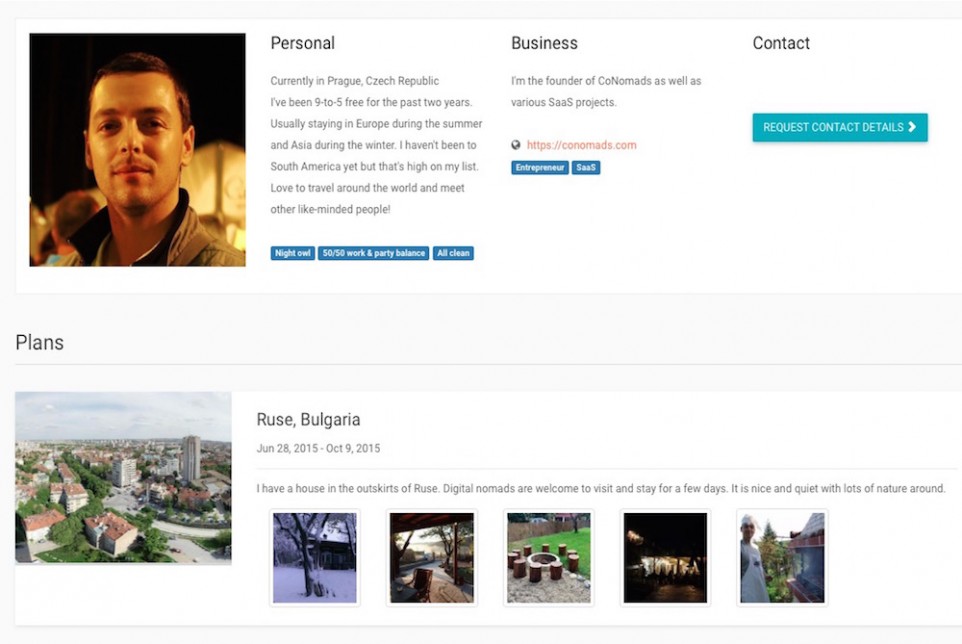Click the Plans section heading
This screenshot has height=644, width=962.
40,342
